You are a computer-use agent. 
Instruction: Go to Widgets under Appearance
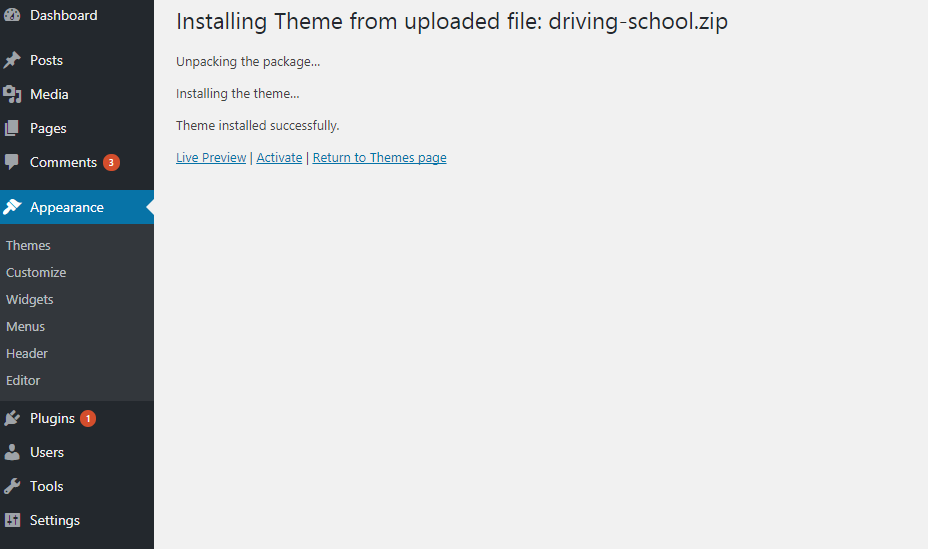pos(30,300)
